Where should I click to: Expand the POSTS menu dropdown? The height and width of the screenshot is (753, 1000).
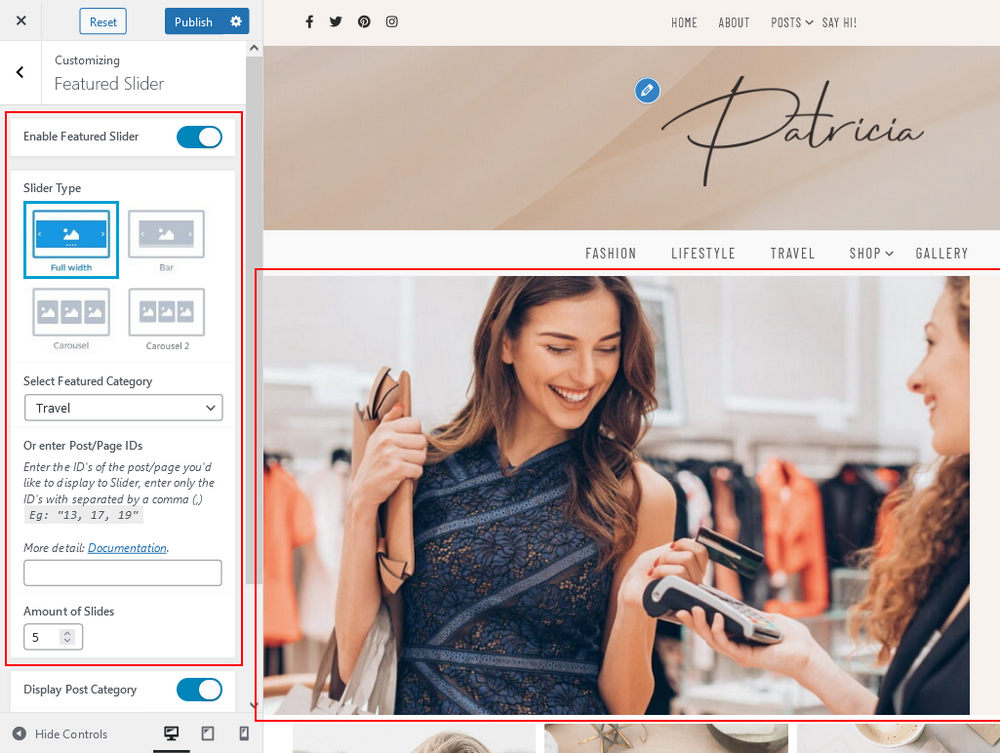coord(791,23)
